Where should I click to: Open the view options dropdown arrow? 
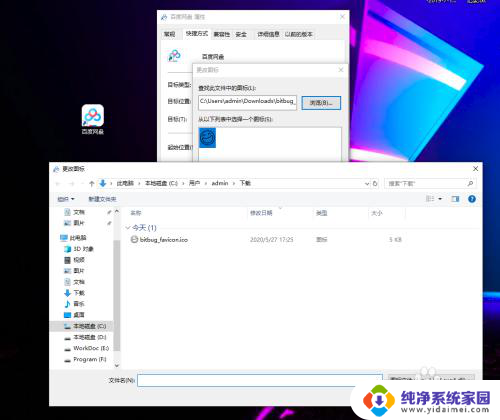(440, 199)
